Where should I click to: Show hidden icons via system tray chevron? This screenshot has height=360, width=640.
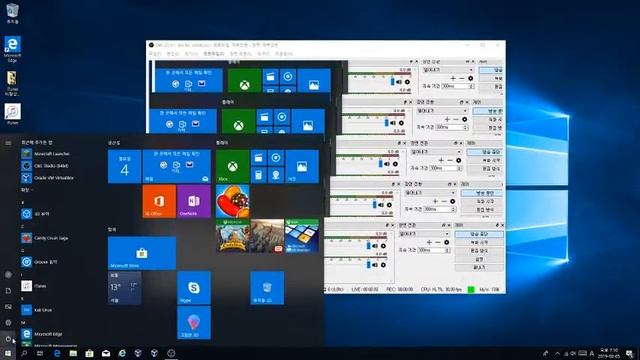pos(558,353)
